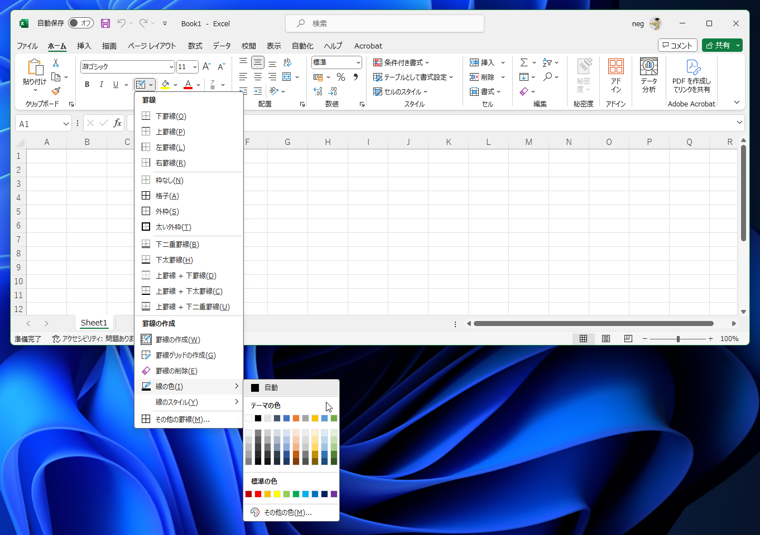Open the Borders button dropdown arrow
This screenshot has height=535, width=760.
point(151,85)
